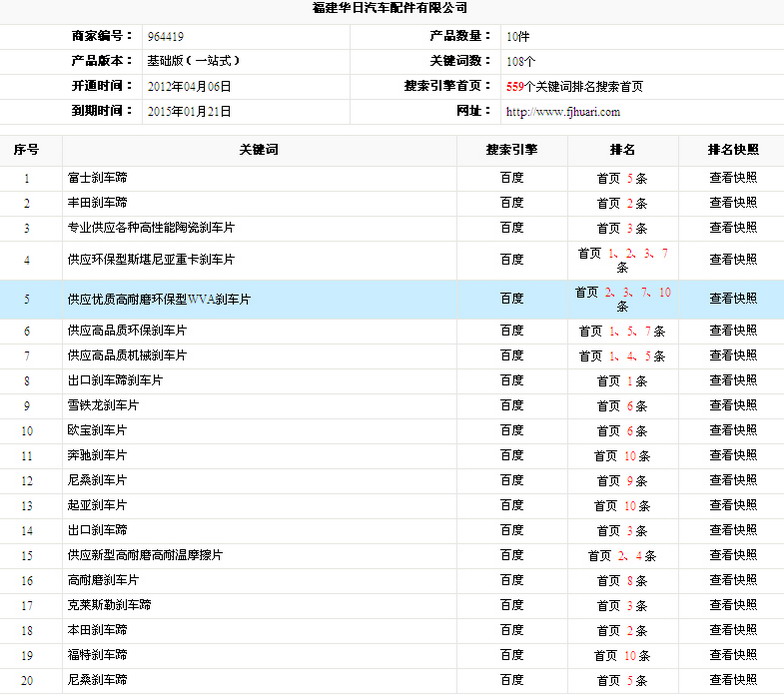View 查看快照 for 雪铁龙刹车片
784x698 pixels.
pos(733,406)
